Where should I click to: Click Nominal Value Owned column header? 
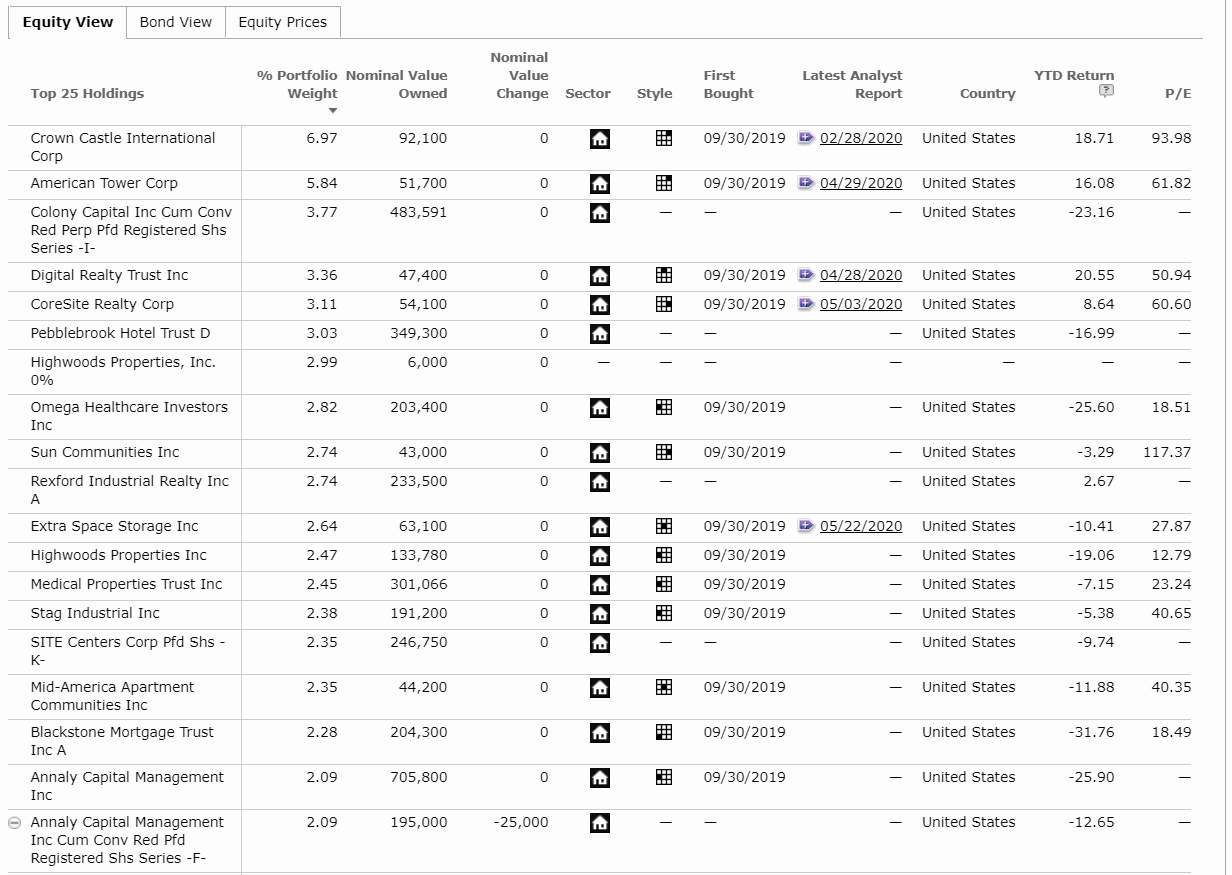coord(397,84)
